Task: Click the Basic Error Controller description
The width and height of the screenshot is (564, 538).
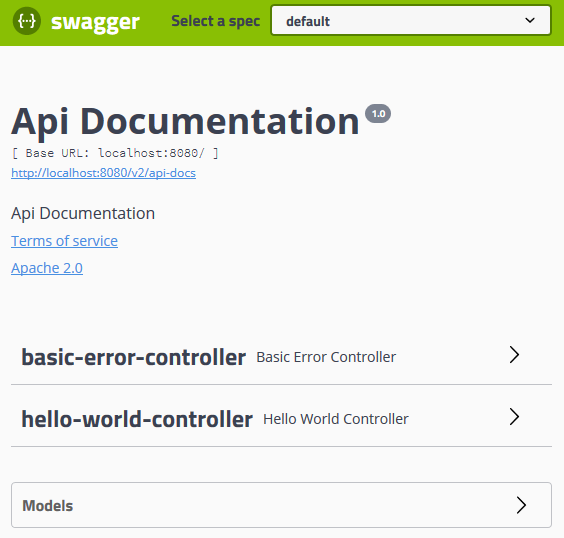Action: tap(326, 357)
